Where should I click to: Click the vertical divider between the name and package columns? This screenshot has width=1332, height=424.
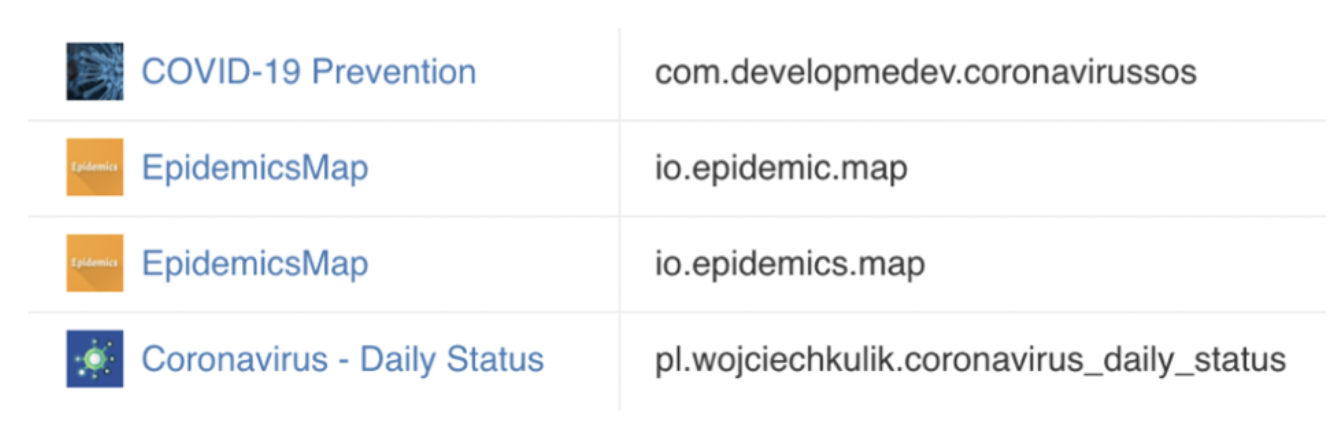tap(619, 216)
